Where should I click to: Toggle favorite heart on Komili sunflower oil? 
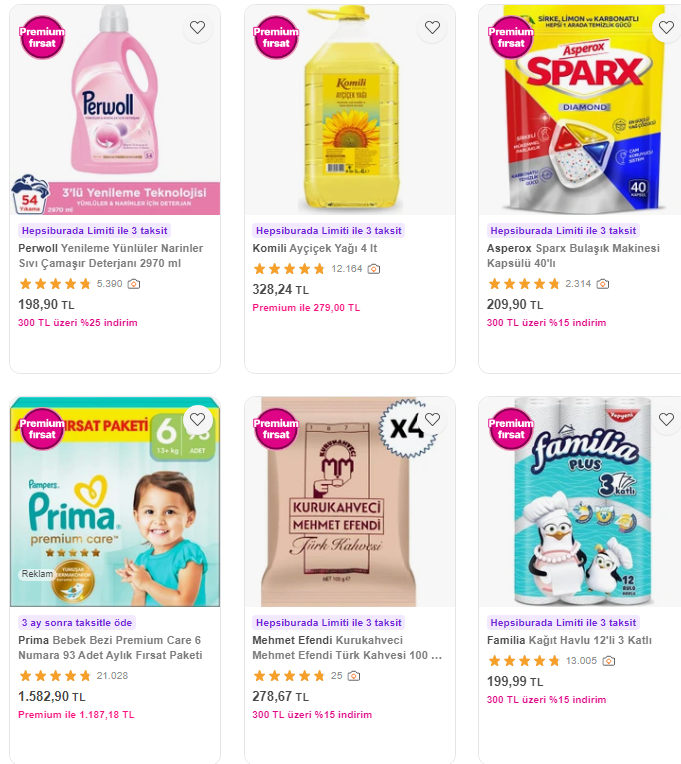click(x=432, y=28)
